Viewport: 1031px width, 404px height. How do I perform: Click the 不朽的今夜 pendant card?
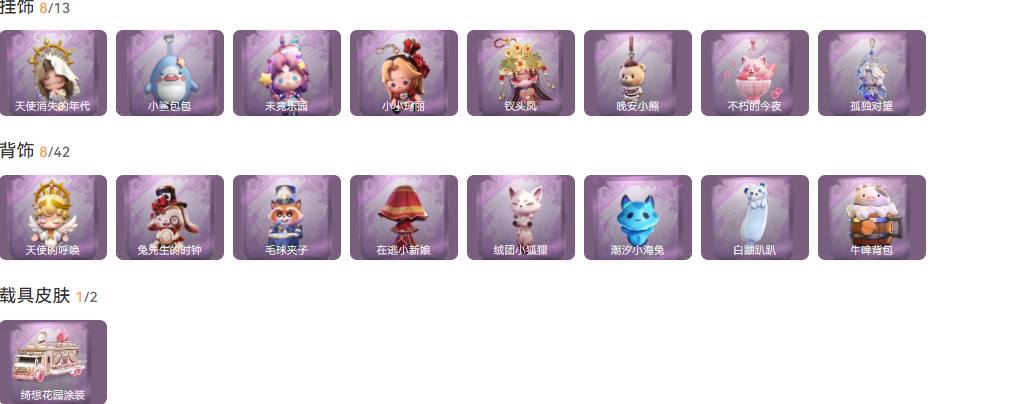pyautogui.click(x=755, y=73)
